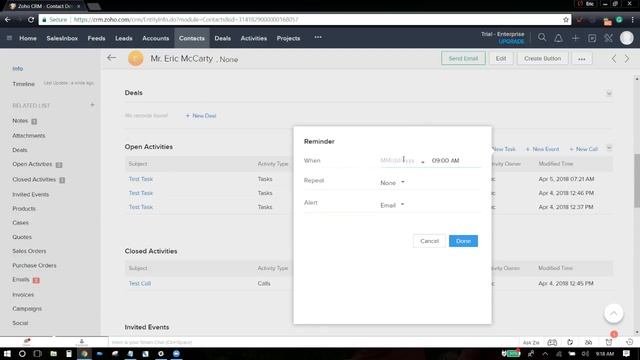The width and height of the screenshot is (640, 360).
Task: Open the Windows action center icon
Action: point(627,353)
